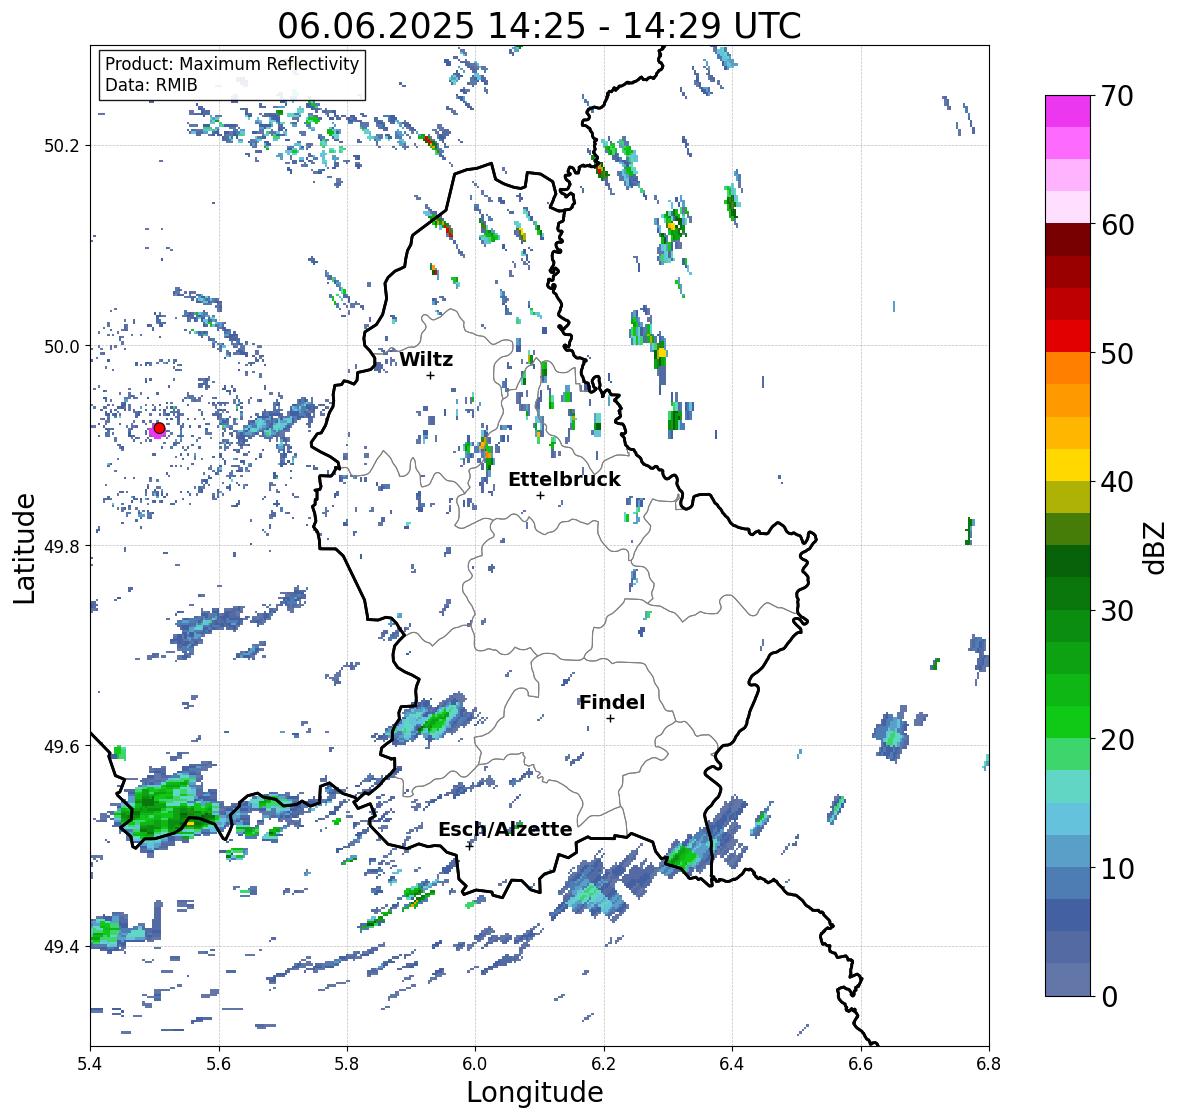Click the colorbar tick label '10'
Image resolution: width=1179 pixels, height=1117 pixels.
click(1117, 868)
